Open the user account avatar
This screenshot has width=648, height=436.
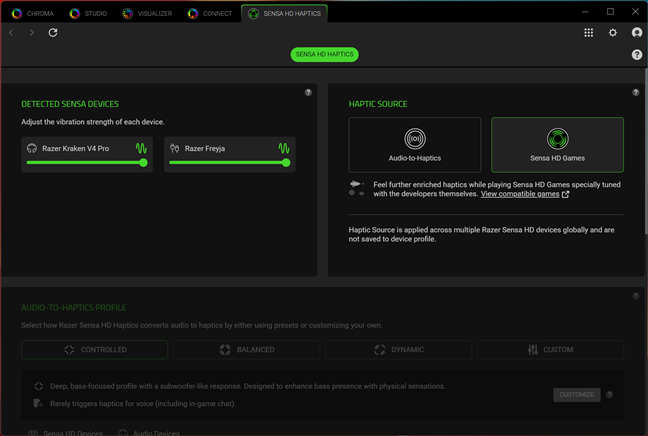(x=637, y=33)
